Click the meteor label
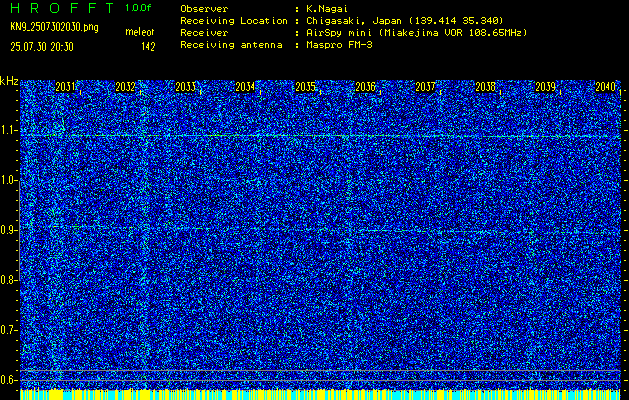The width and height of the screenshot is (629, 400). pos(140,32)
